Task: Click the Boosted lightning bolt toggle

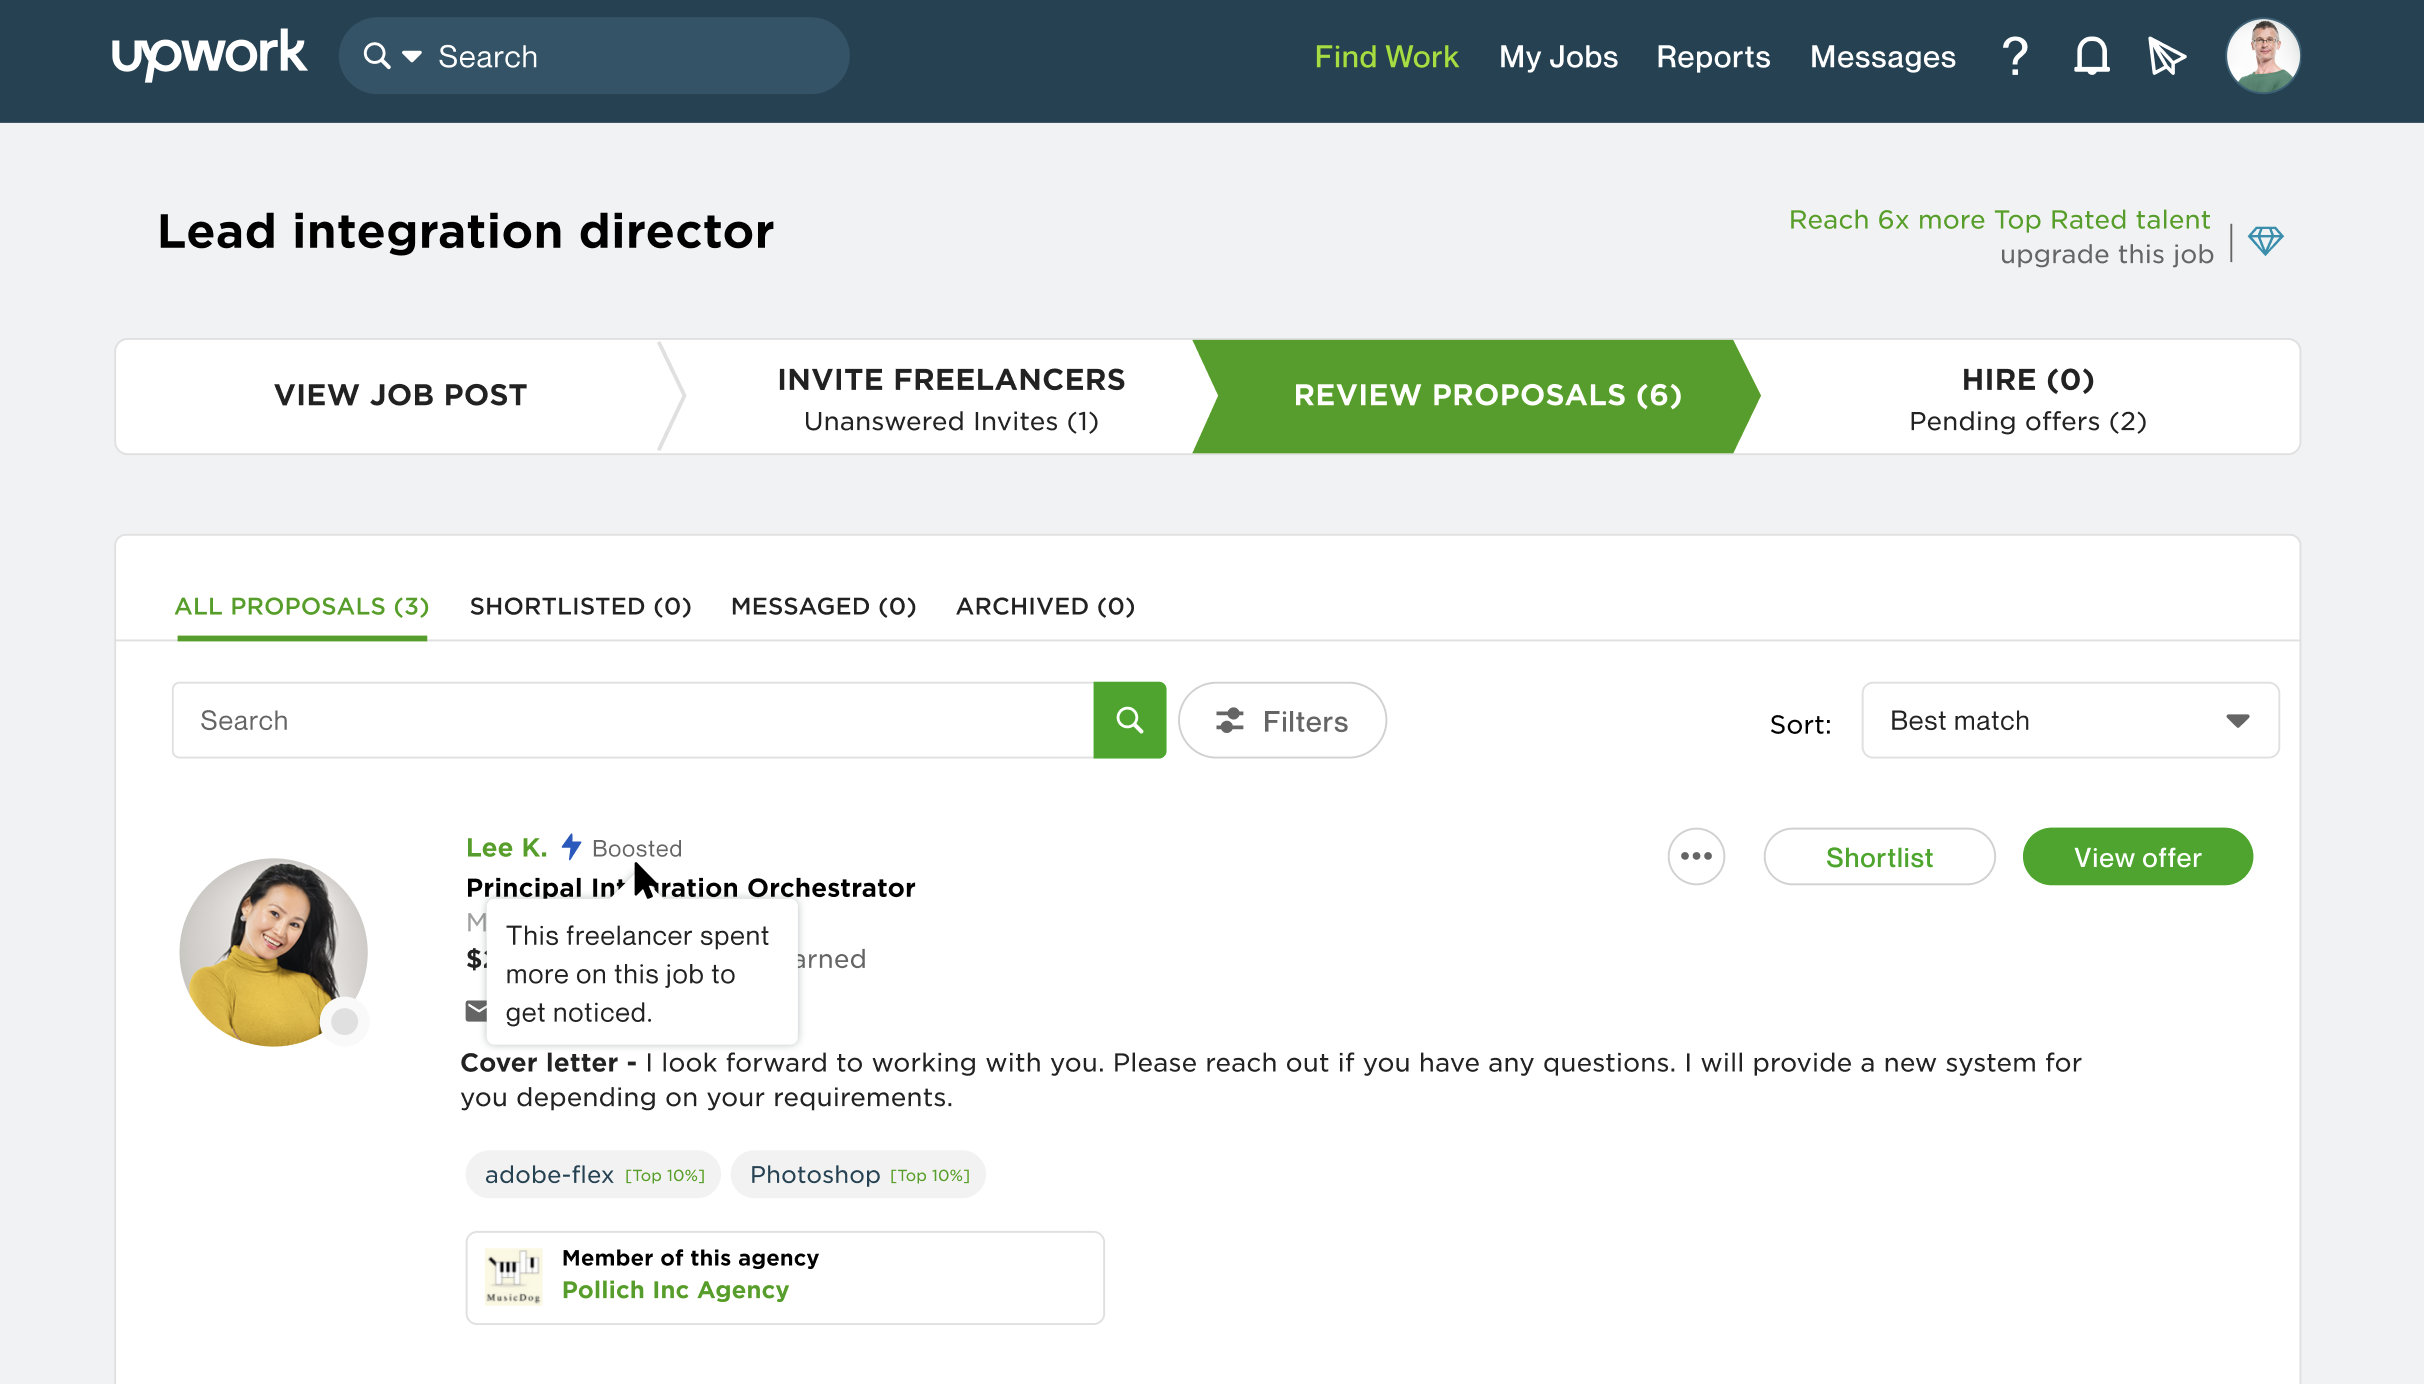Action: click(x=571, y=848)
